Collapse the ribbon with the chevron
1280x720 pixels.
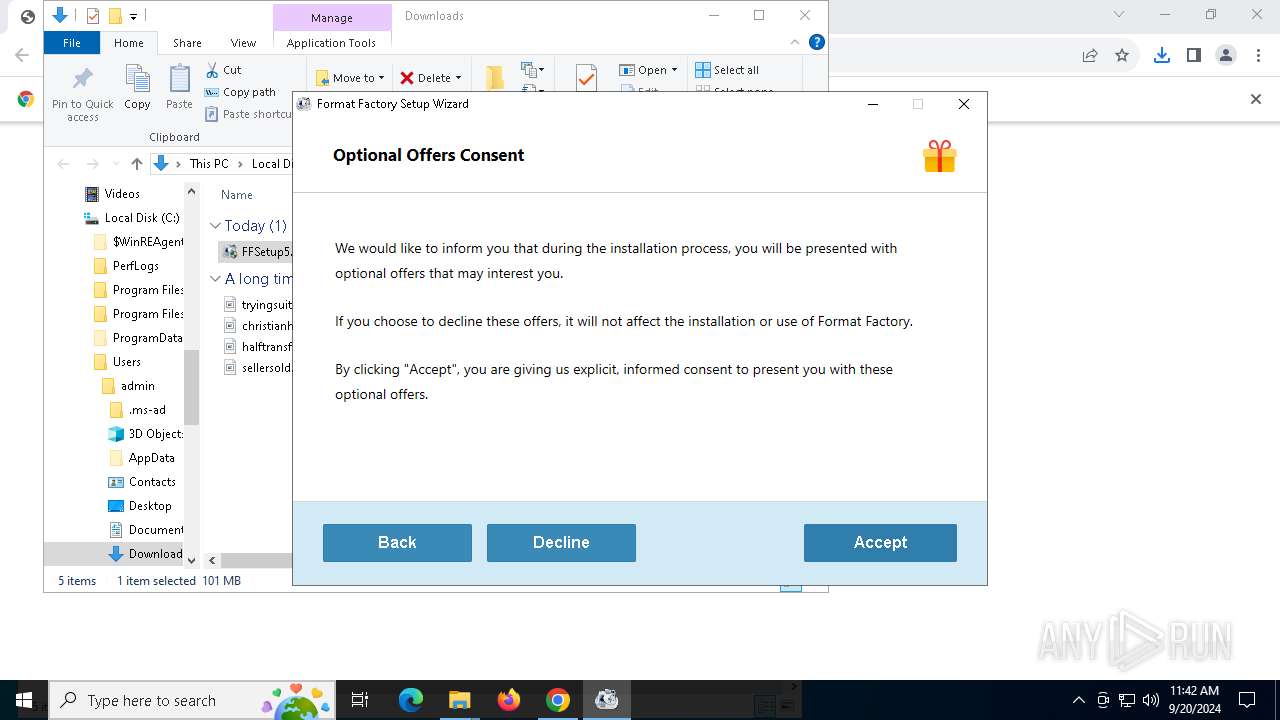point(795,42)
